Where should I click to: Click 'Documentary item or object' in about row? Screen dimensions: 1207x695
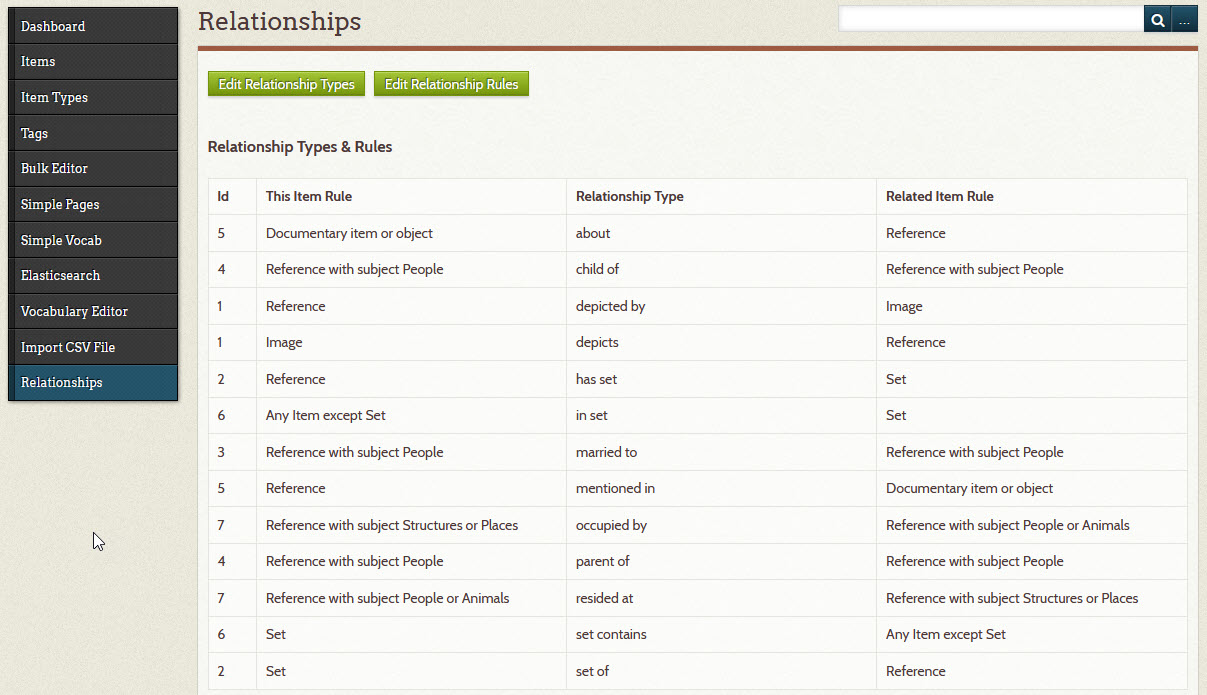click(x=349, y=233)
